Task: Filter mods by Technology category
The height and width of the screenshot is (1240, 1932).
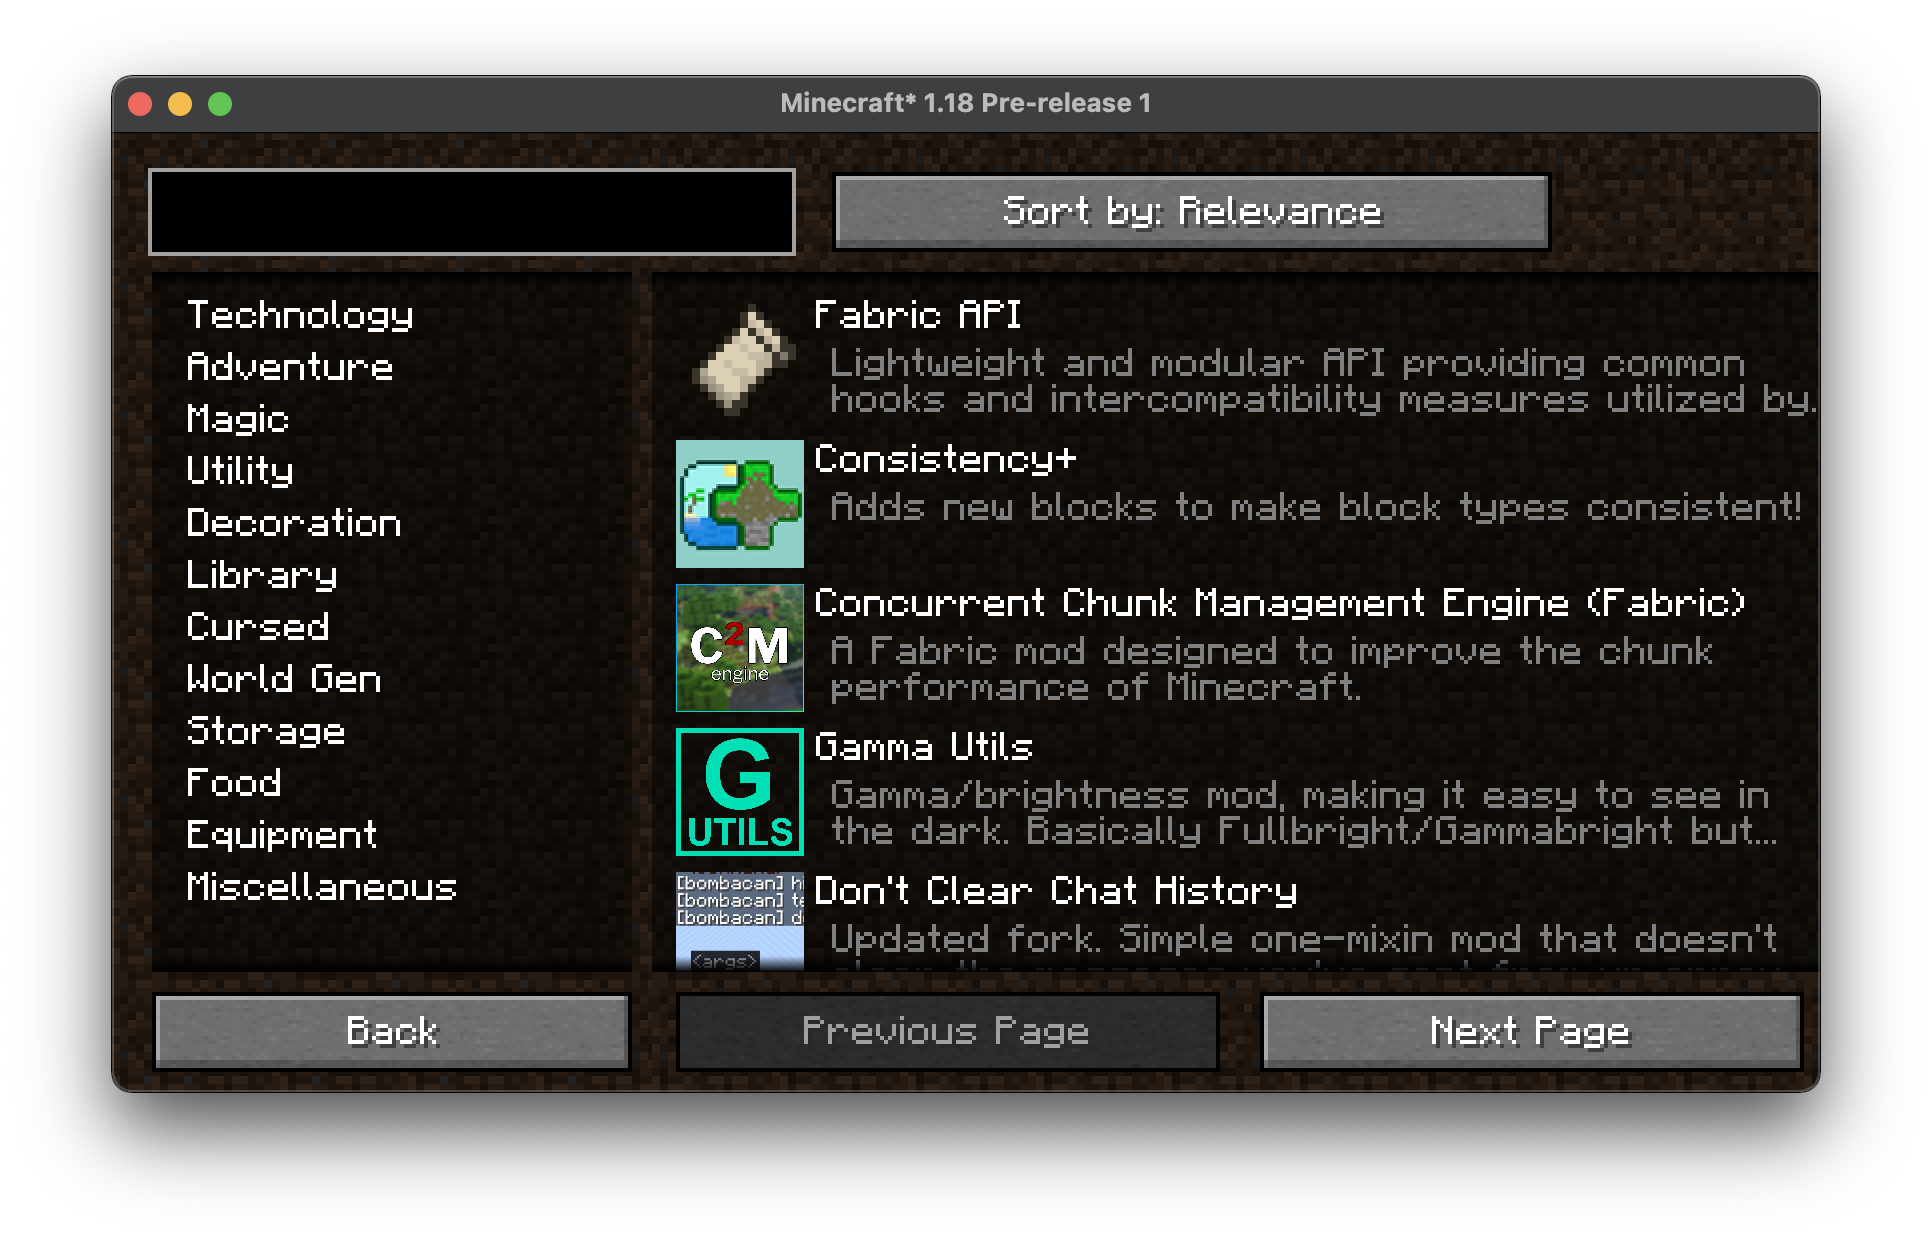Action: click(x=300, y=315)
